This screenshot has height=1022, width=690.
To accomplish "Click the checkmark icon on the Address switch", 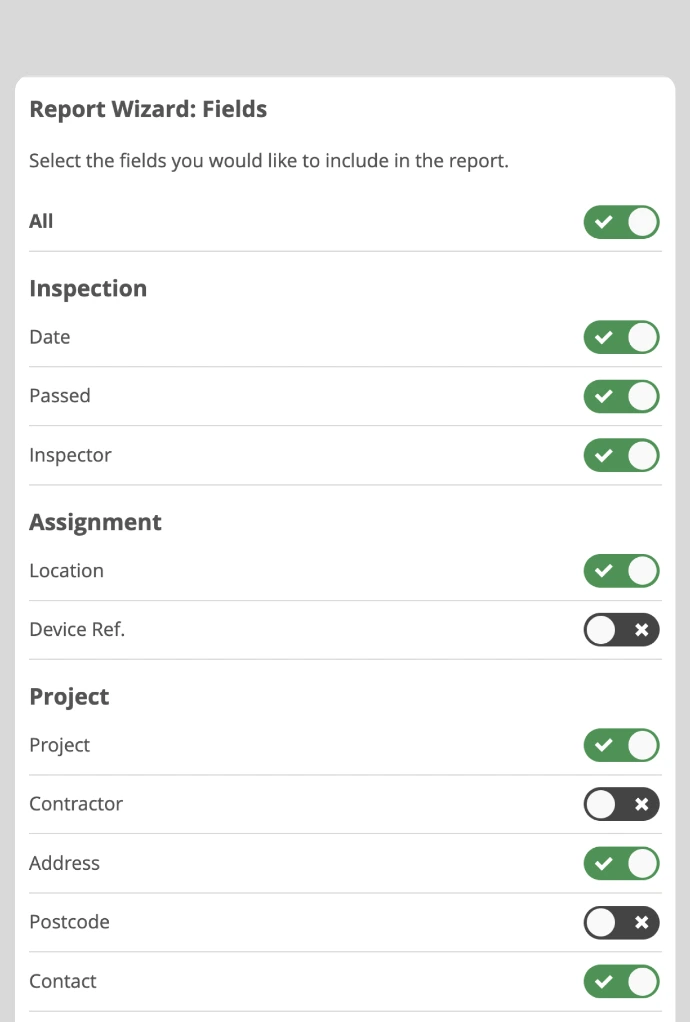I will [x=604, y=863].
